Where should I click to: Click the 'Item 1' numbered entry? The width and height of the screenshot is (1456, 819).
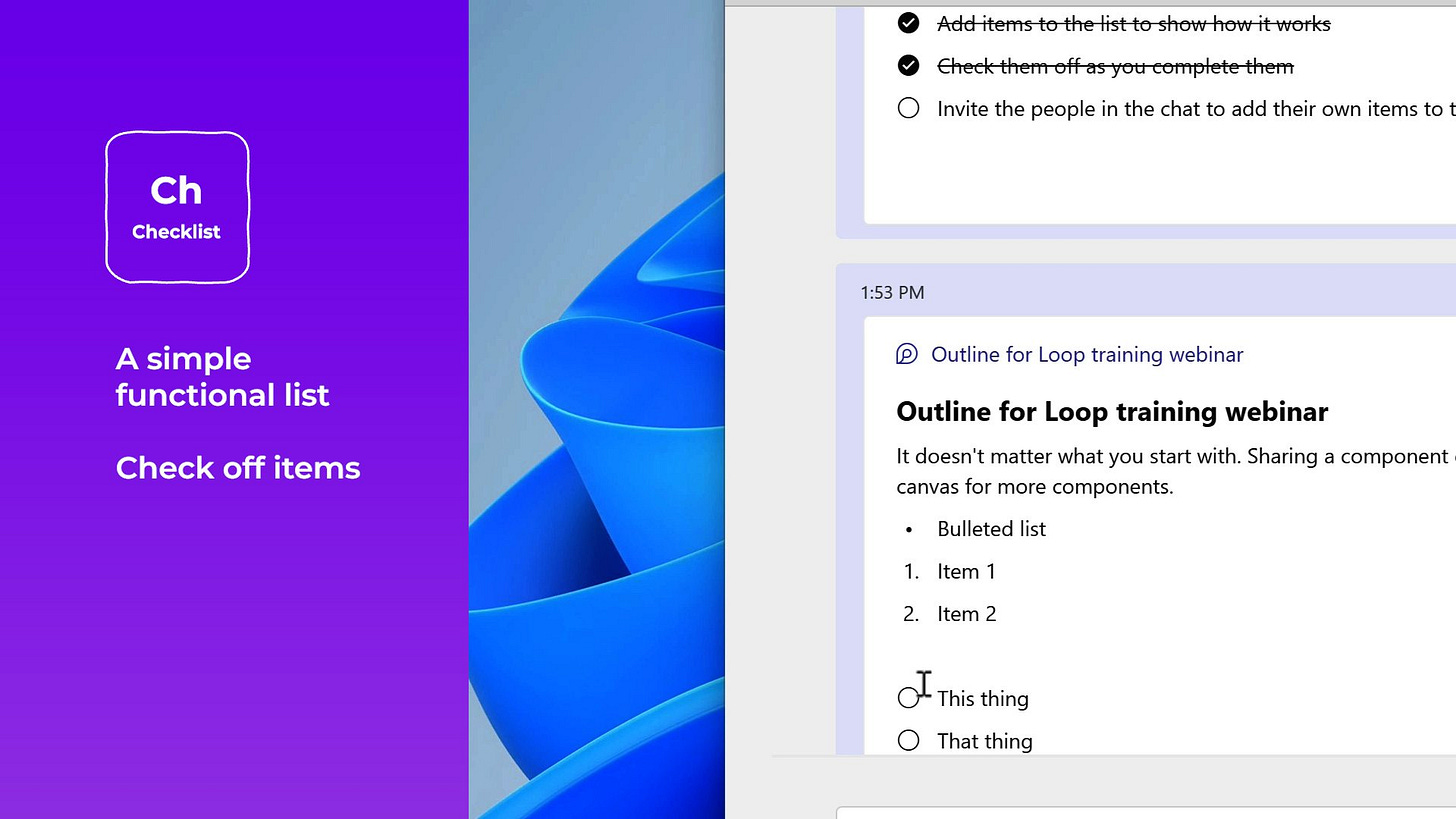(x=966, y=572)
